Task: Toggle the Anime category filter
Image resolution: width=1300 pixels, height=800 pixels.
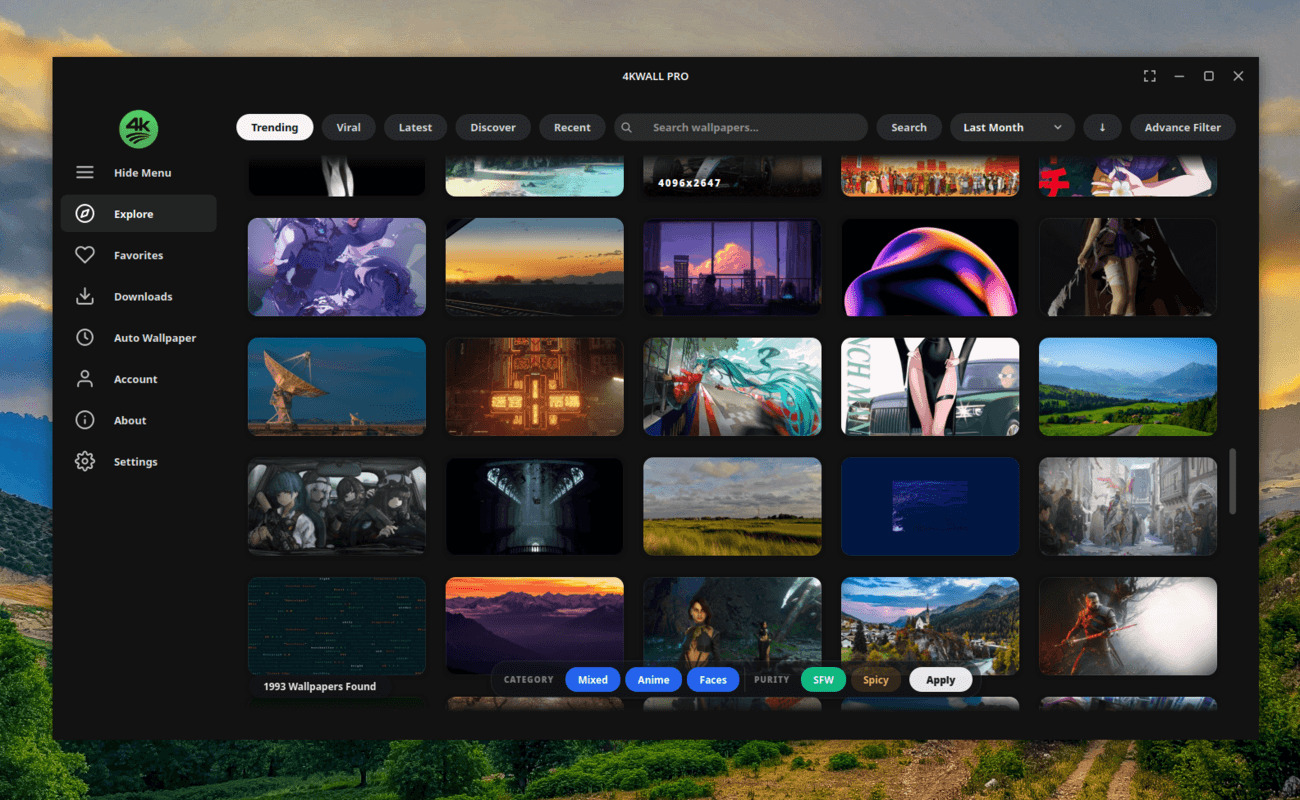Action: tap(654, 680)
